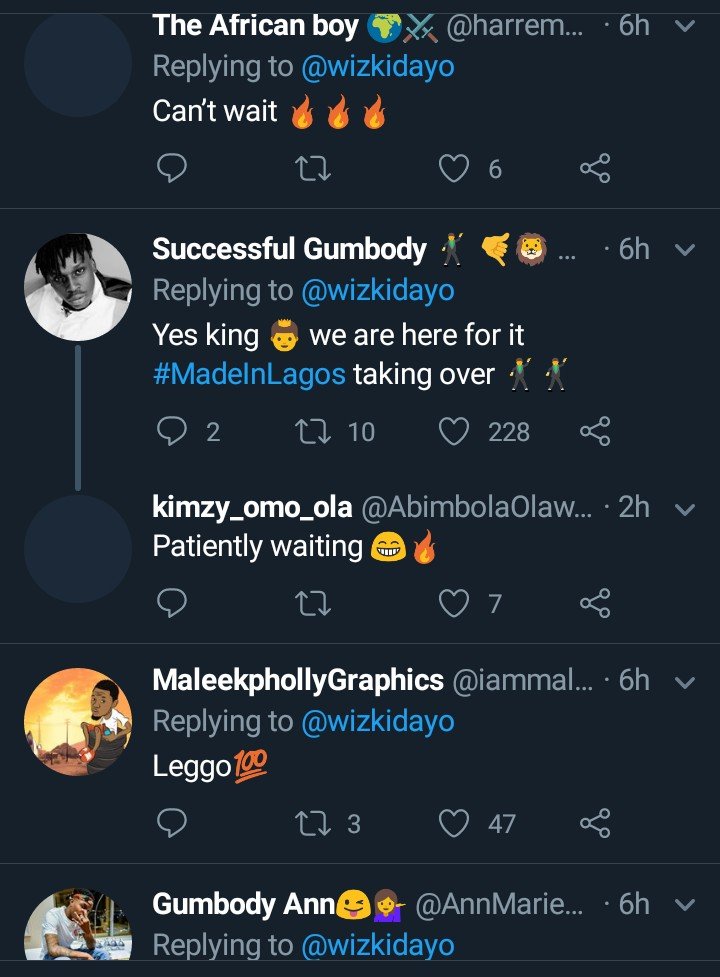Share MaleekphollyGraphics' "Leggo" tweet
Viewport: 720px width, 977px height.
point(595,823)
